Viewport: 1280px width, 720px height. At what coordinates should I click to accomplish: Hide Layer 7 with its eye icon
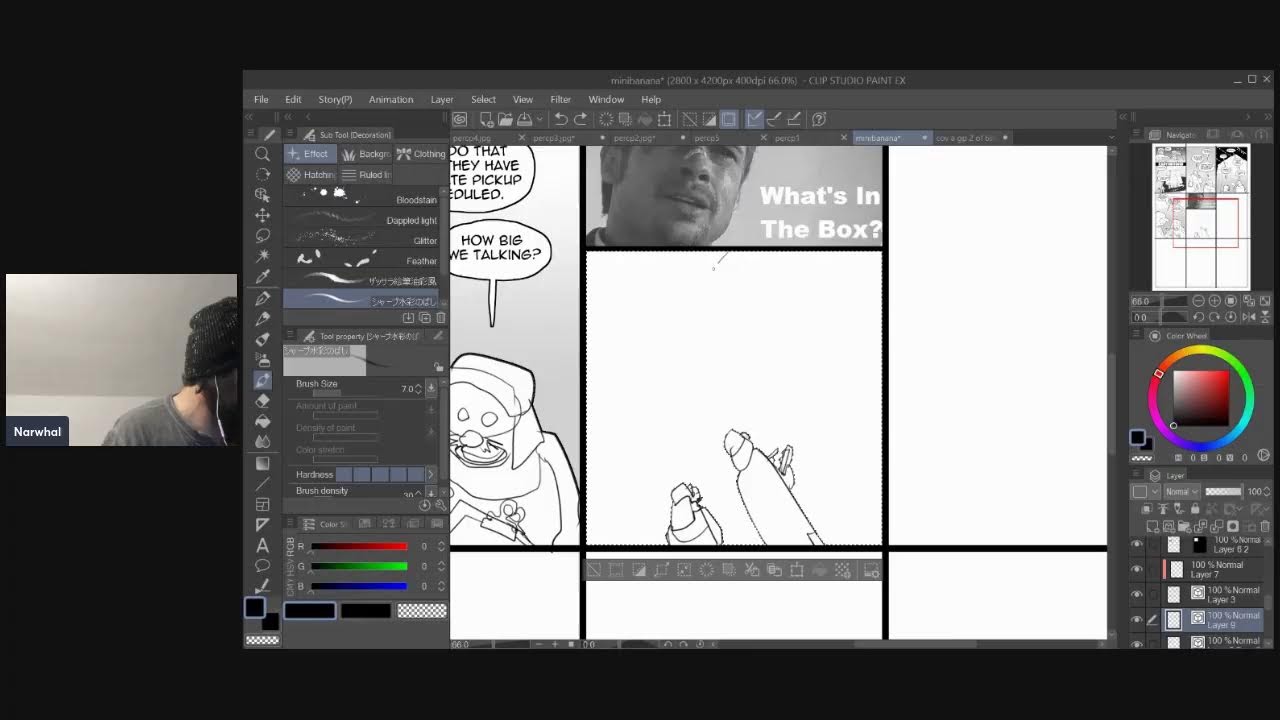pyautogui.click(x=1136, y=570)
